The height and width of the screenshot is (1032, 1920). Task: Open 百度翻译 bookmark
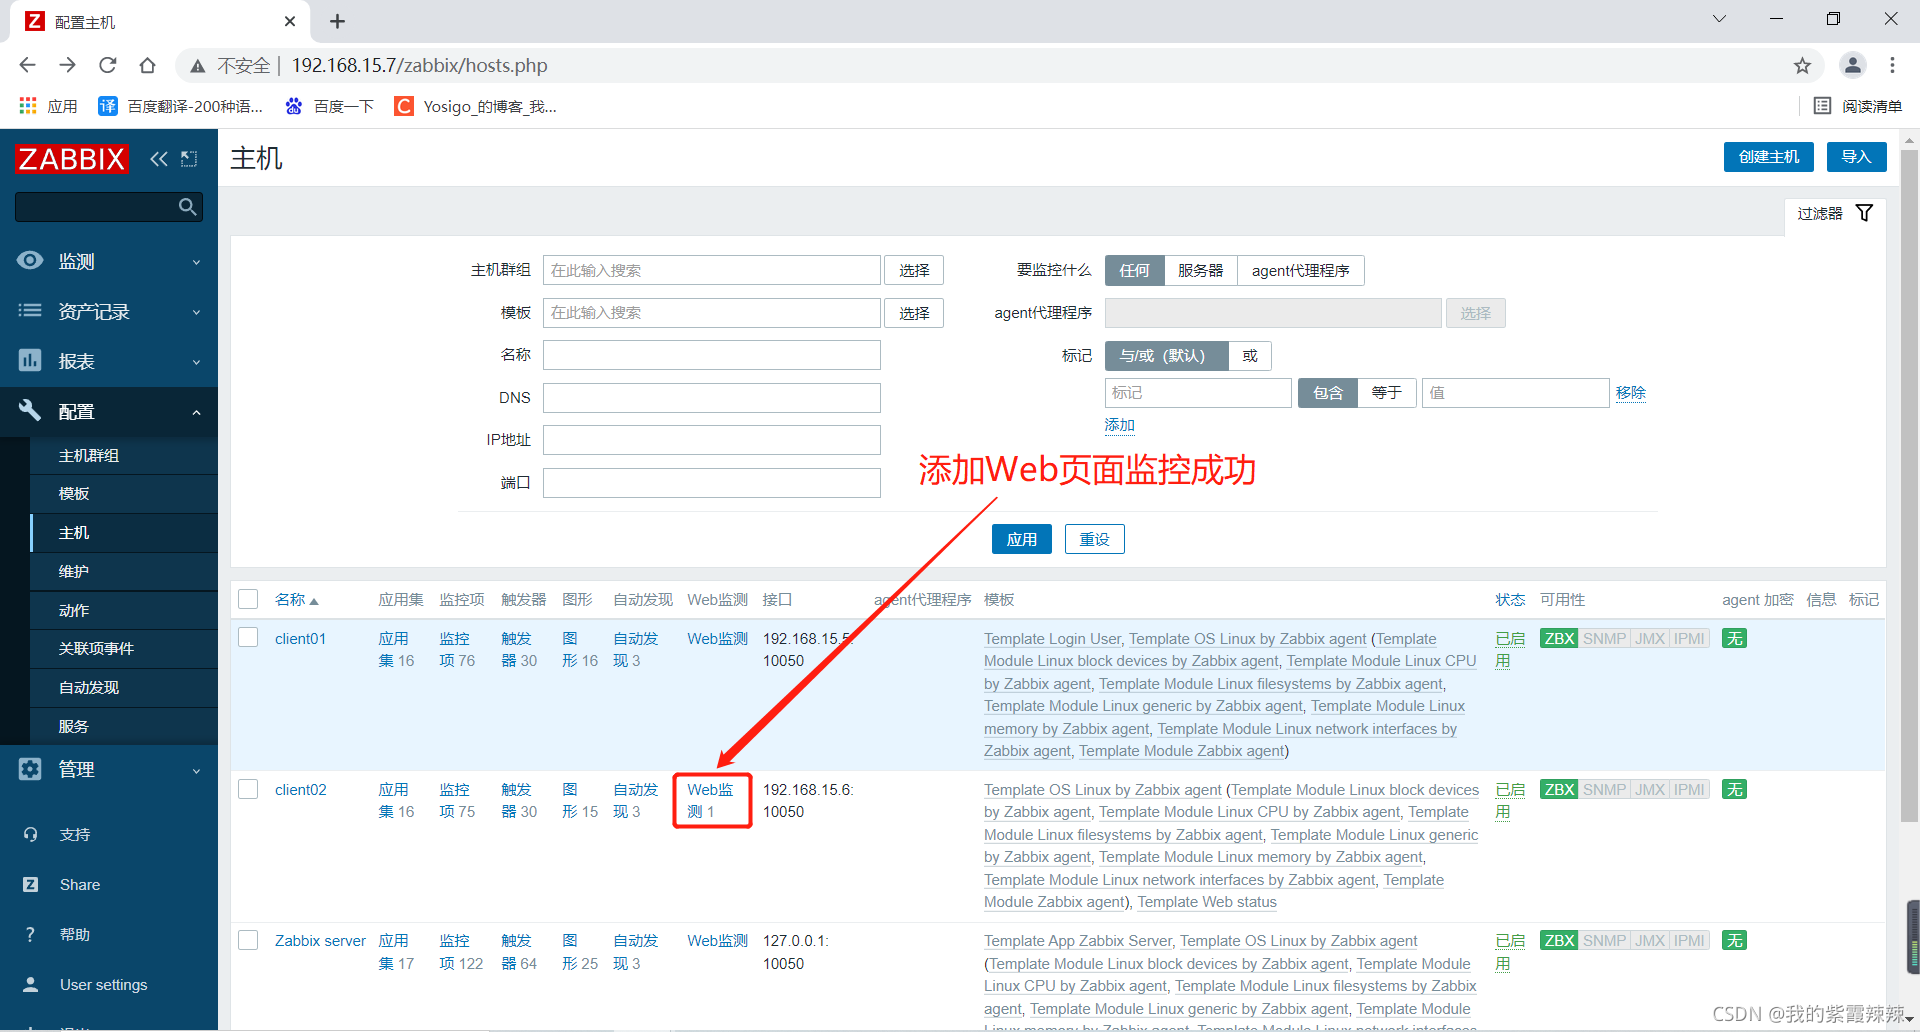point(181,106)
